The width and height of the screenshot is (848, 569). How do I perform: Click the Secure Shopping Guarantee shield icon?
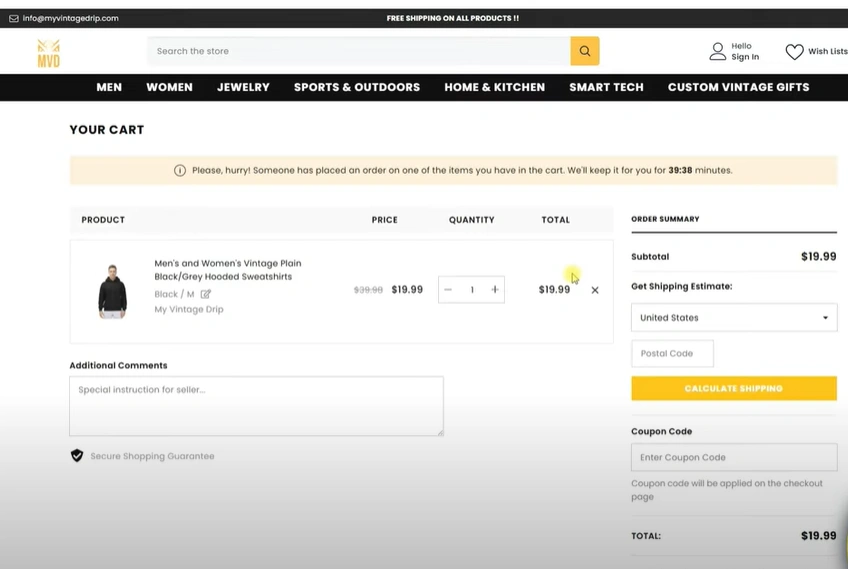pos(77,455)
